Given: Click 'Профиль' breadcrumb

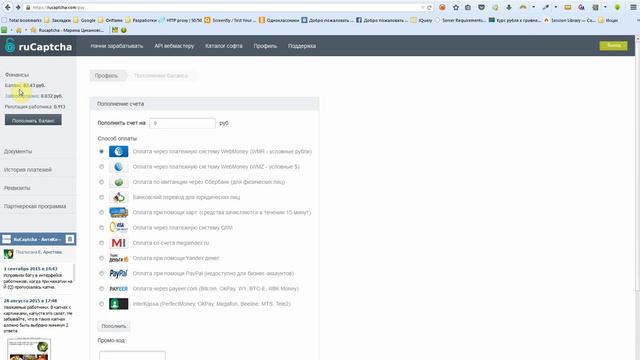Looking at the screenshot, I should (x=107, y=76).
